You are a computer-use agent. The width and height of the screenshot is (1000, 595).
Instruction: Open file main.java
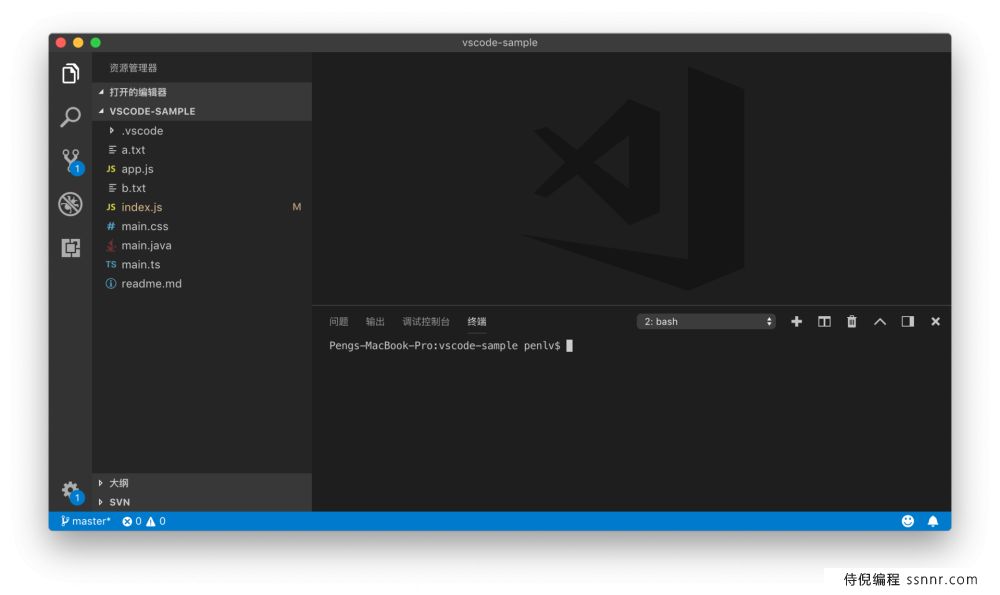tap(202, 246)
